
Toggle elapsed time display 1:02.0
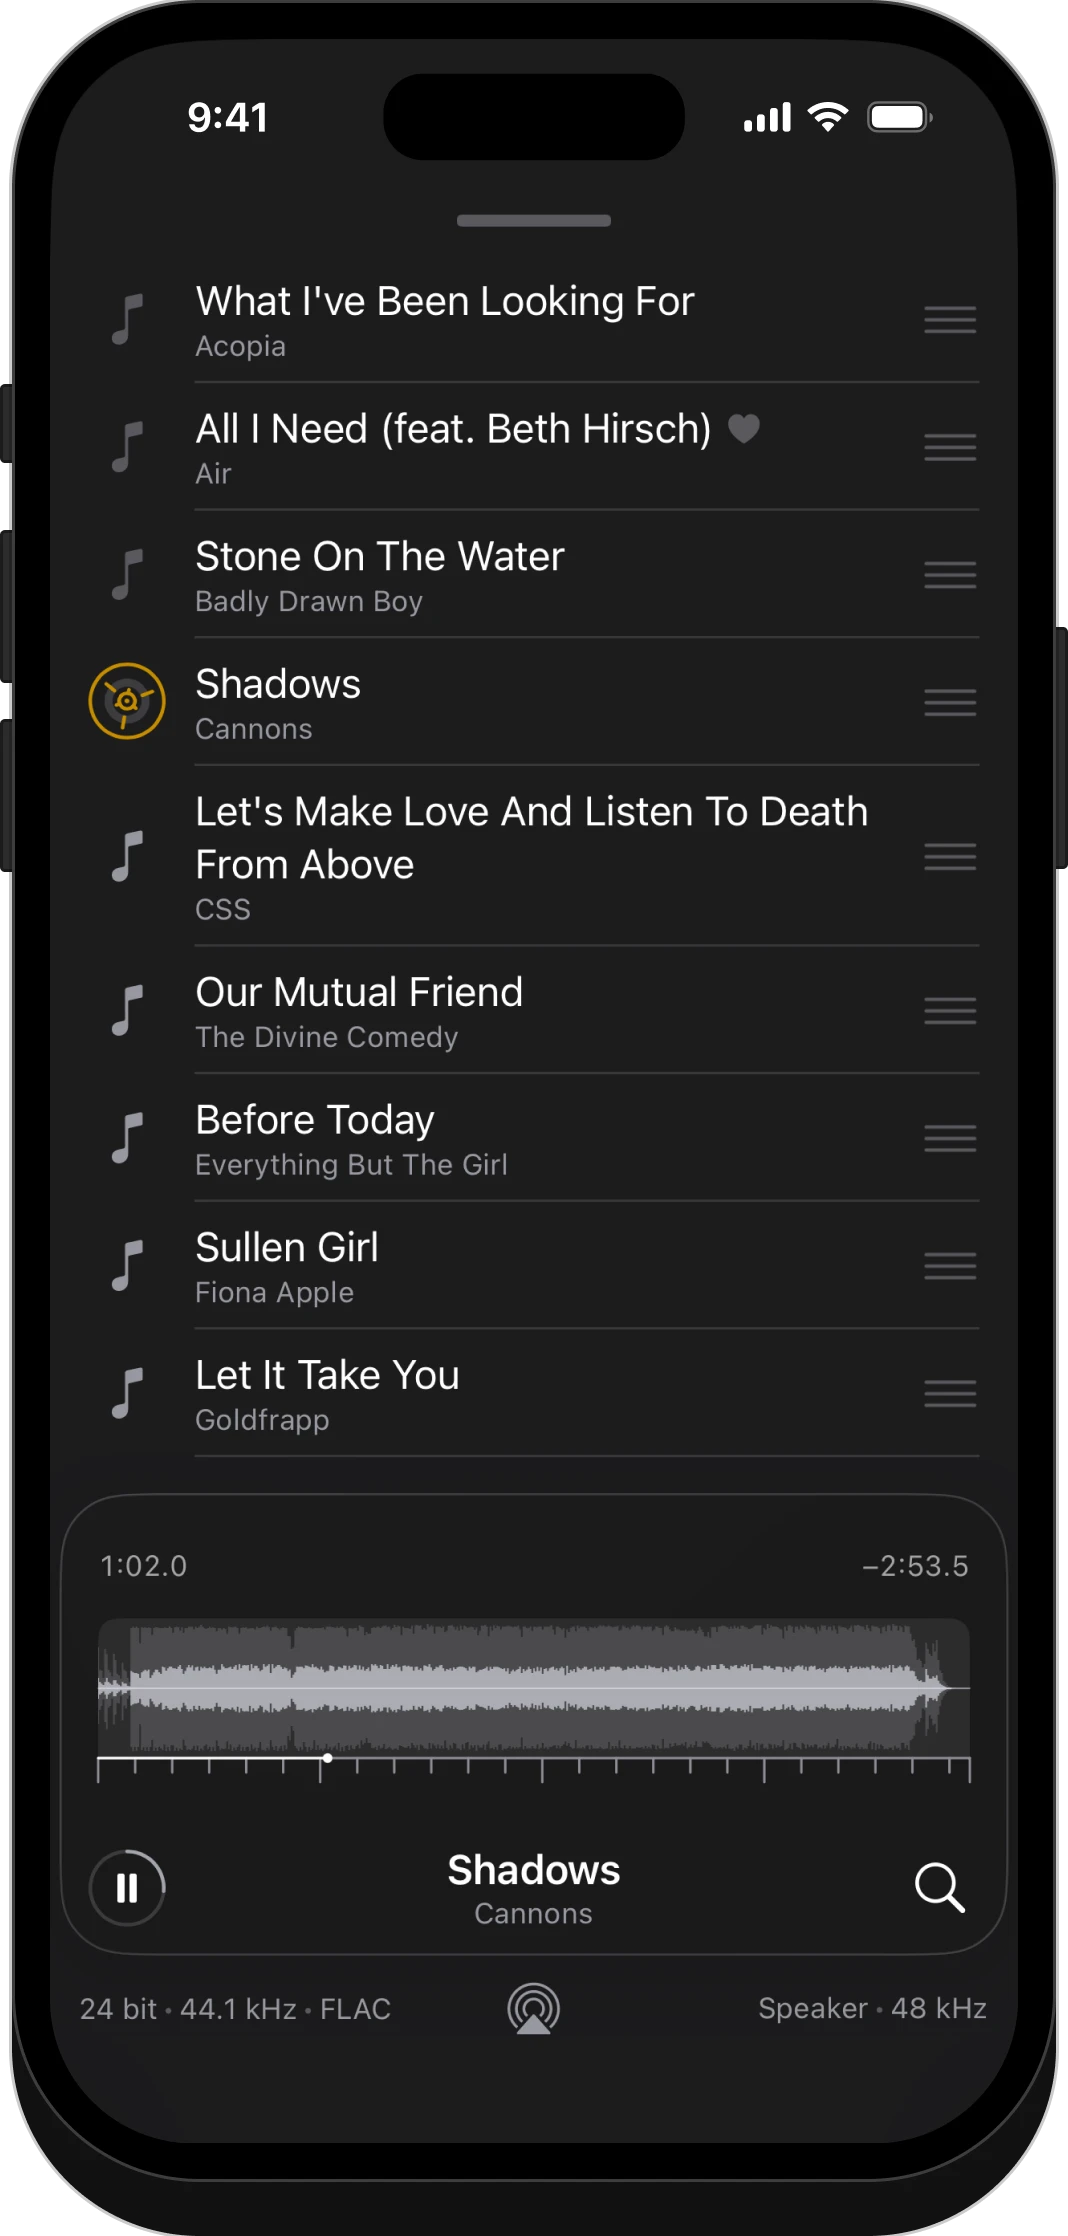point(143,1566)
